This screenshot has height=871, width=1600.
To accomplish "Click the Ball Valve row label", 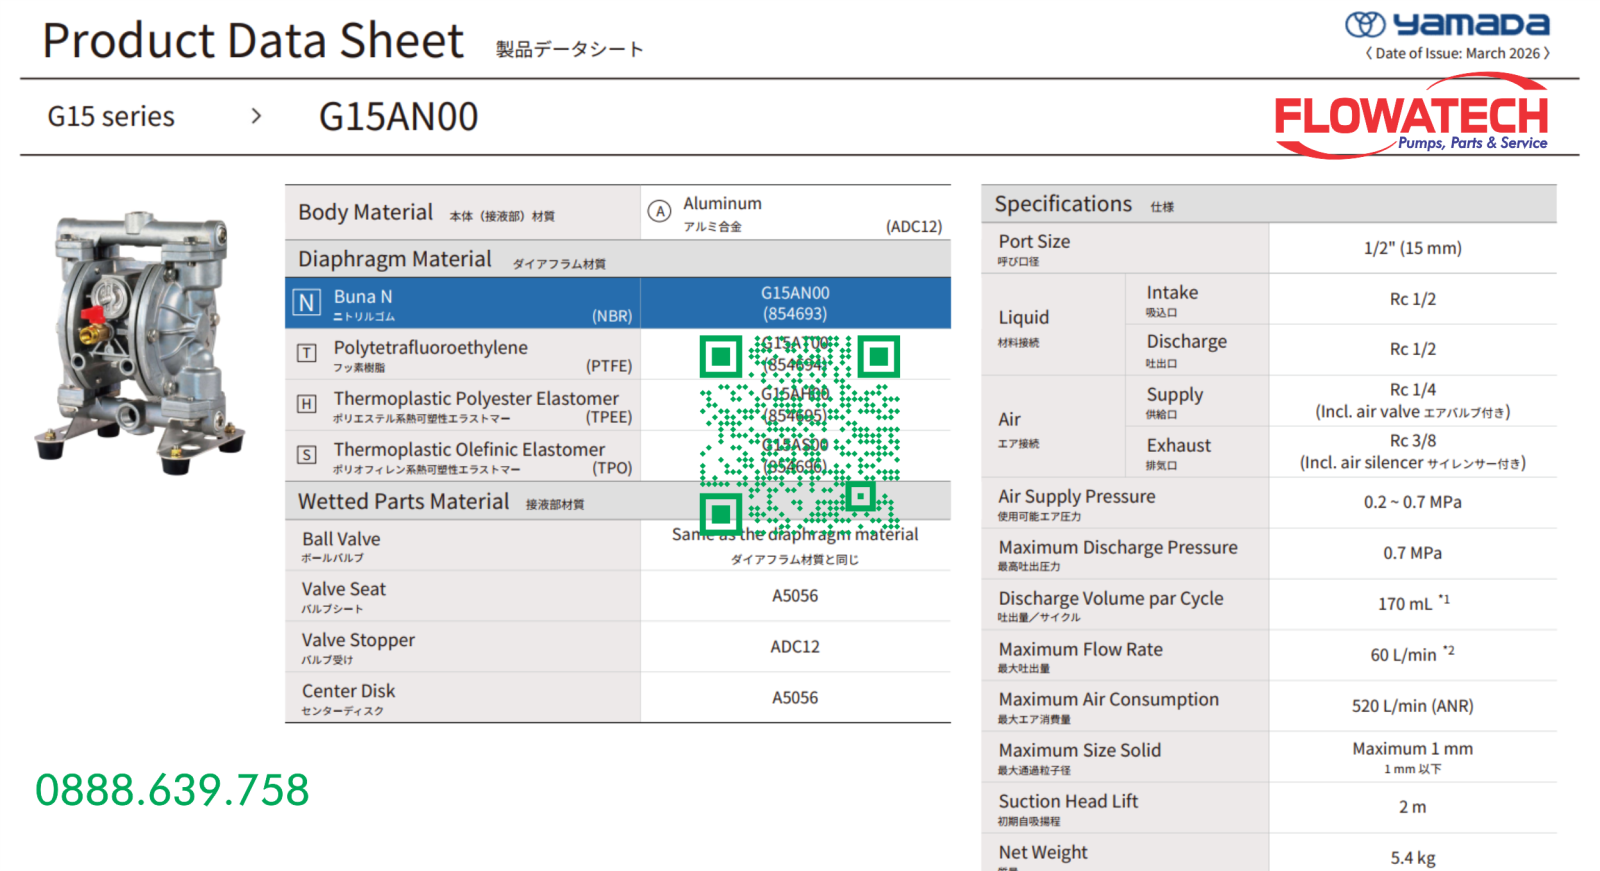I will (341, 539).
